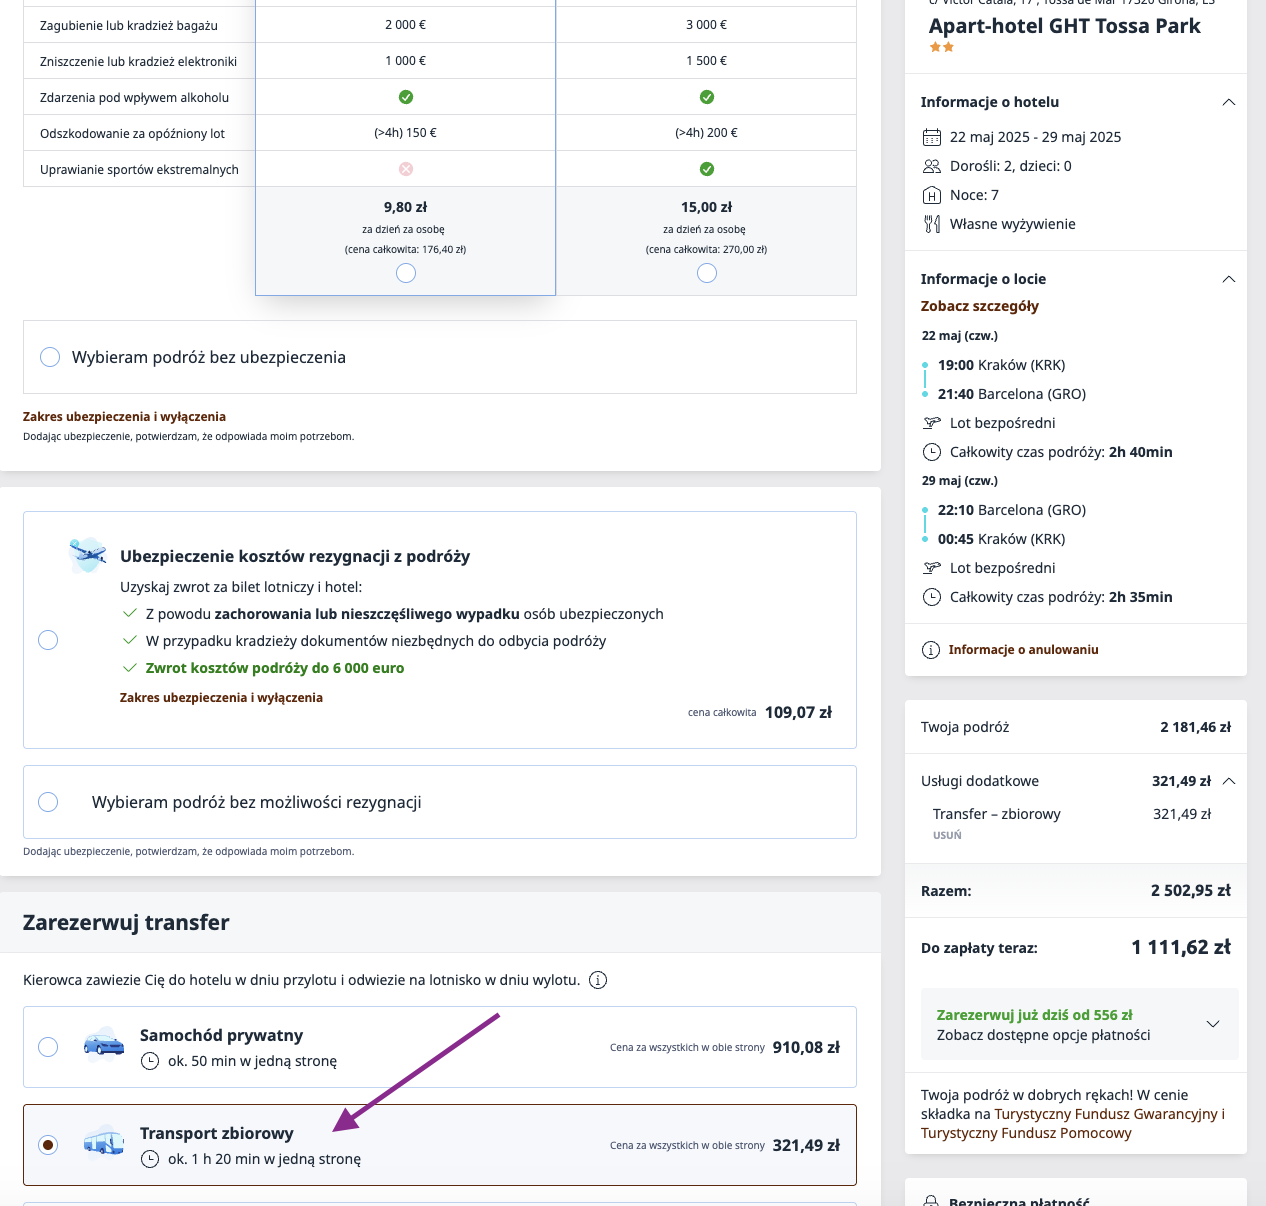
Task: Click the 910,08 zł private car price
Action: pos(806,1048)
